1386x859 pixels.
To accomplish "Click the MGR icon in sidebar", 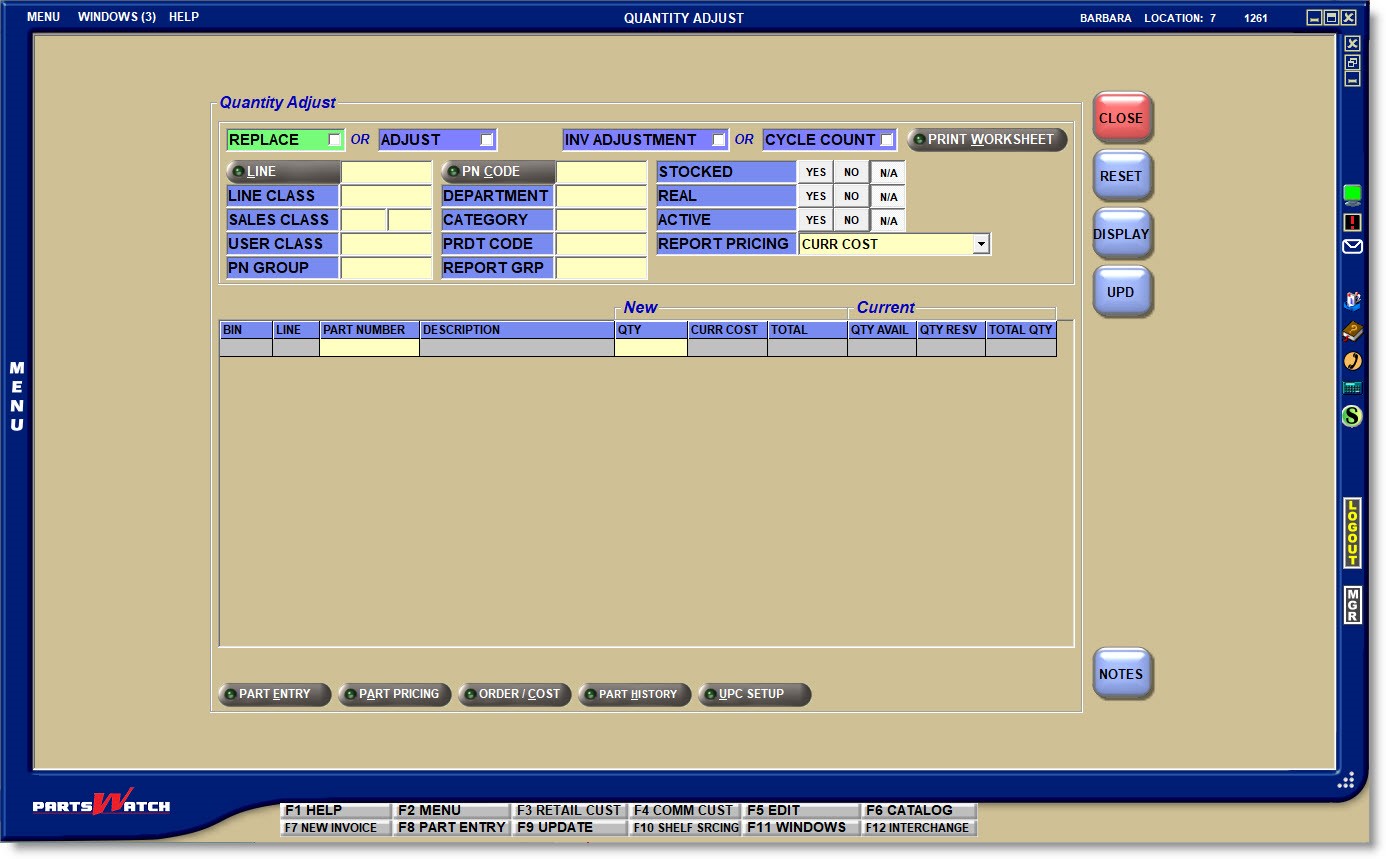I will pyautogui.click(x=1352, y=605).
